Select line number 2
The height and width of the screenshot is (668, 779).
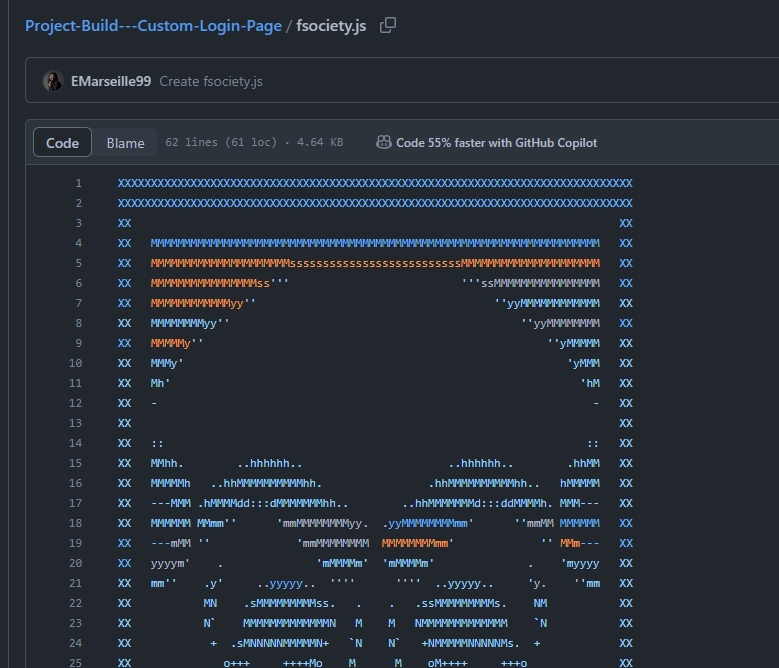(x=78, y=203)
